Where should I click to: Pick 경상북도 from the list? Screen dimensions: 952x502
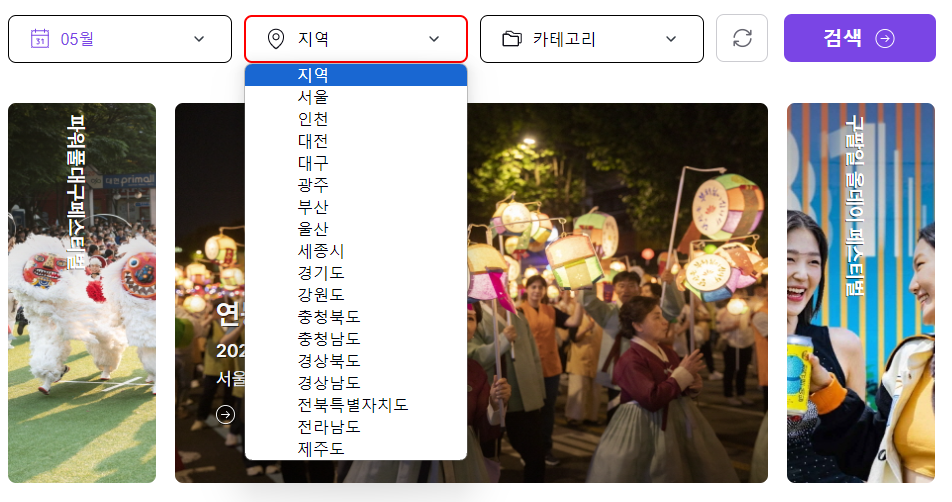pos(356,361)
